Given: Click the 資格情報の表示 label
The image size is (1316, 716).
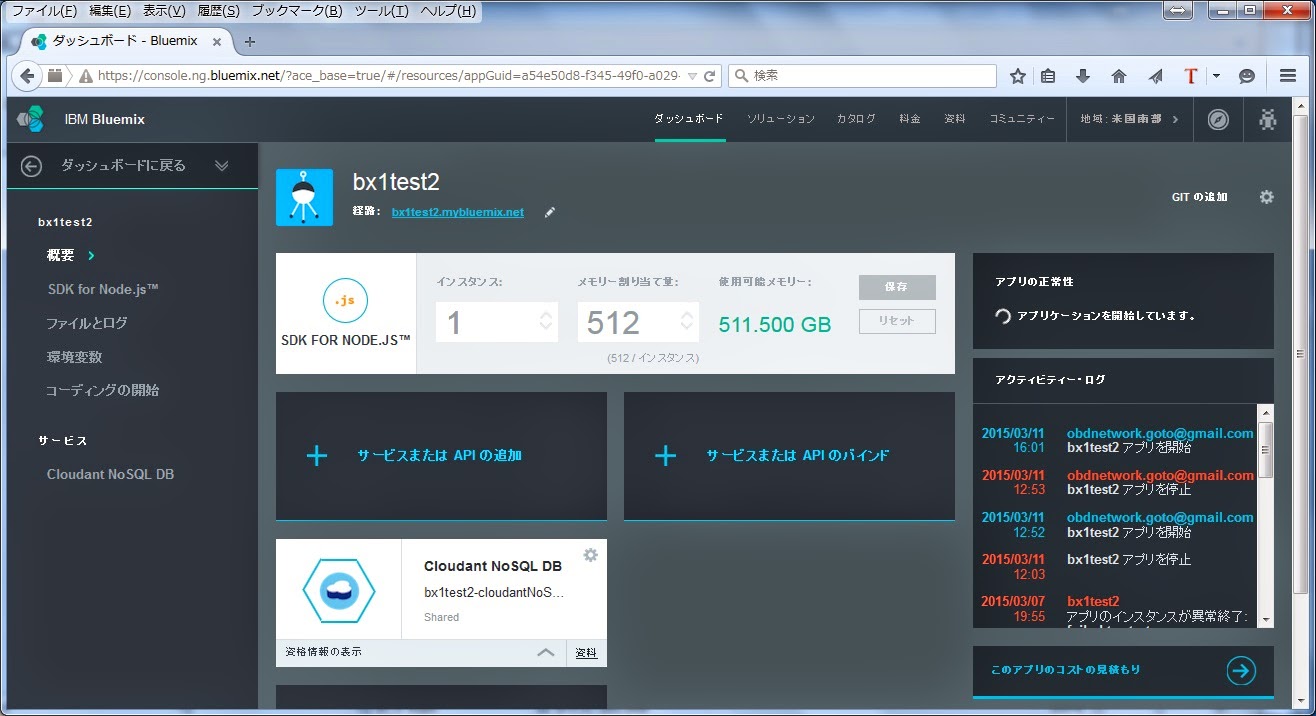Looking at the screenshot, I should (323, 652).
